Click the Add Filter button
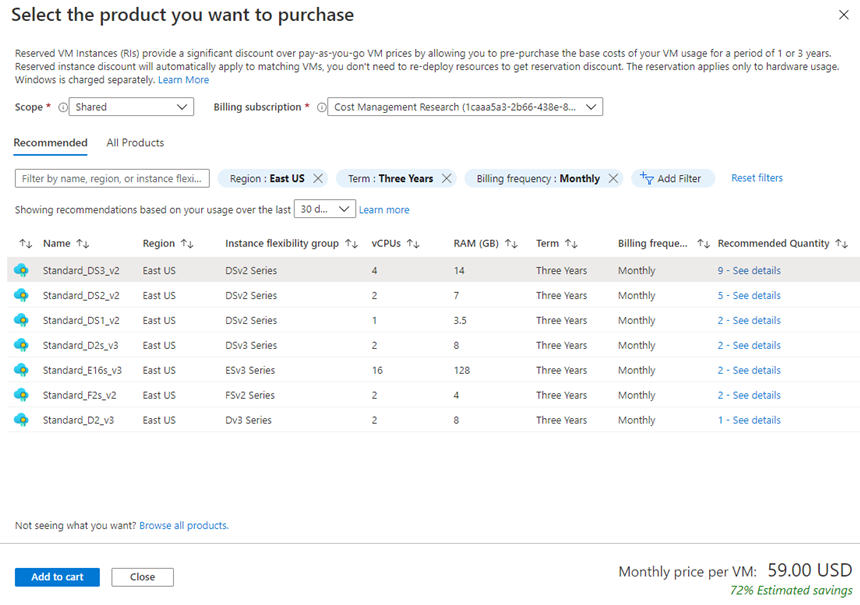The width and height of the screenshot is (860, 605). pyautogui.click(x=673, y=178)
